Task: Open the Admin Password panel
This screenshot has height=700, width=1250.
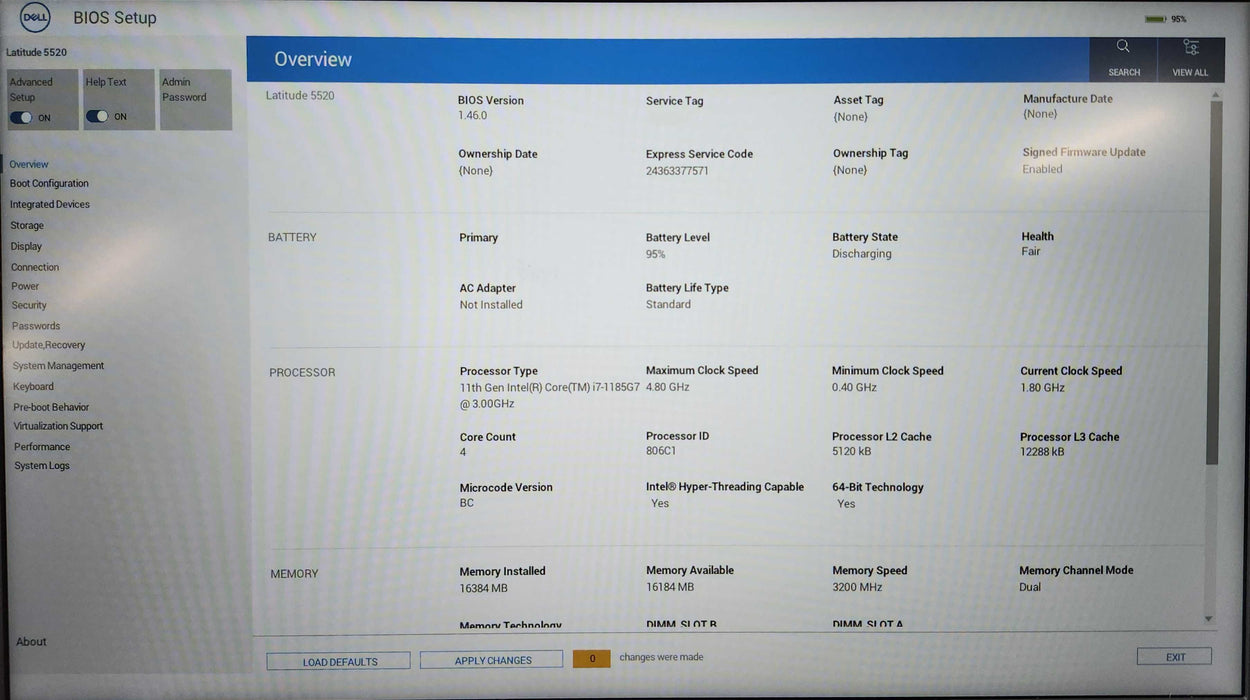Action: [x=195, y=100]
